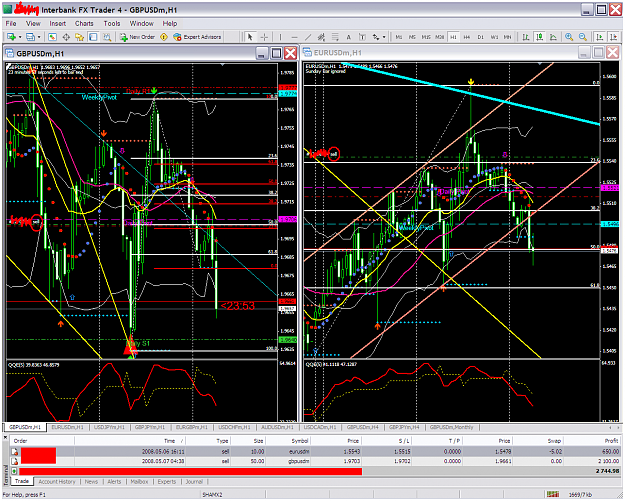Expand the Profiles dropdown arrow
Viewport: 625px width, 501px height.
[39, 37]
